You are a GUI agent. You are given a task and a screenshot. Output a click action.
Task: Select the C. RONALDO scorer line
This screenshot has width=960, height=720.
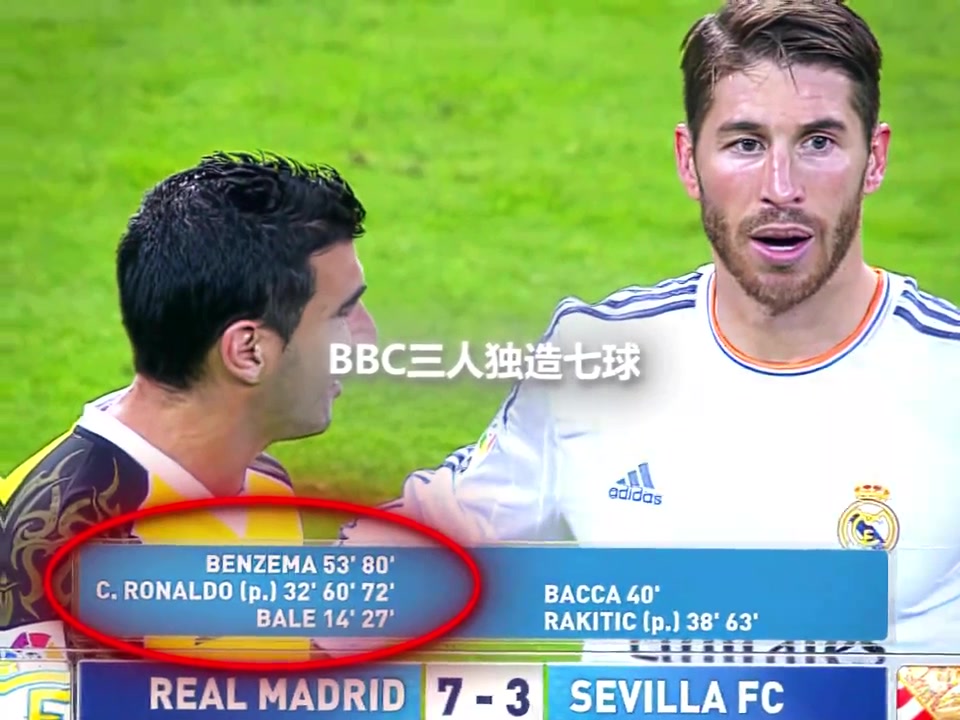click(245, 591)
